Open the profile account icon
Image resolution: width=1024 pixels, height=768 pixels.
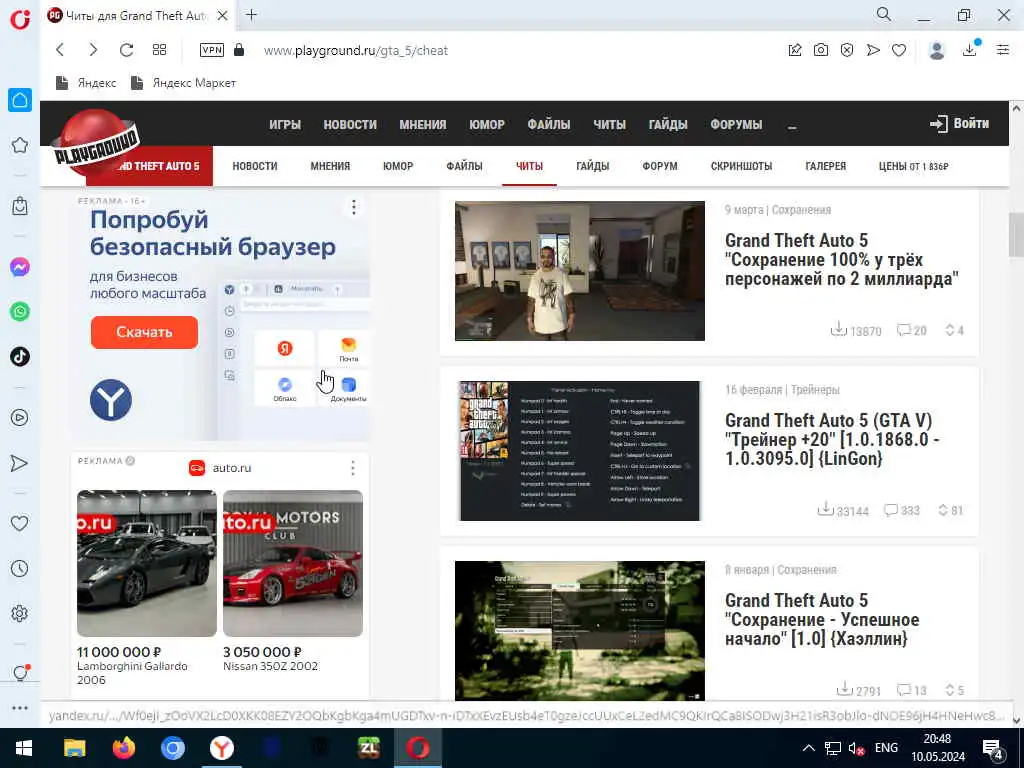[936, 50]
